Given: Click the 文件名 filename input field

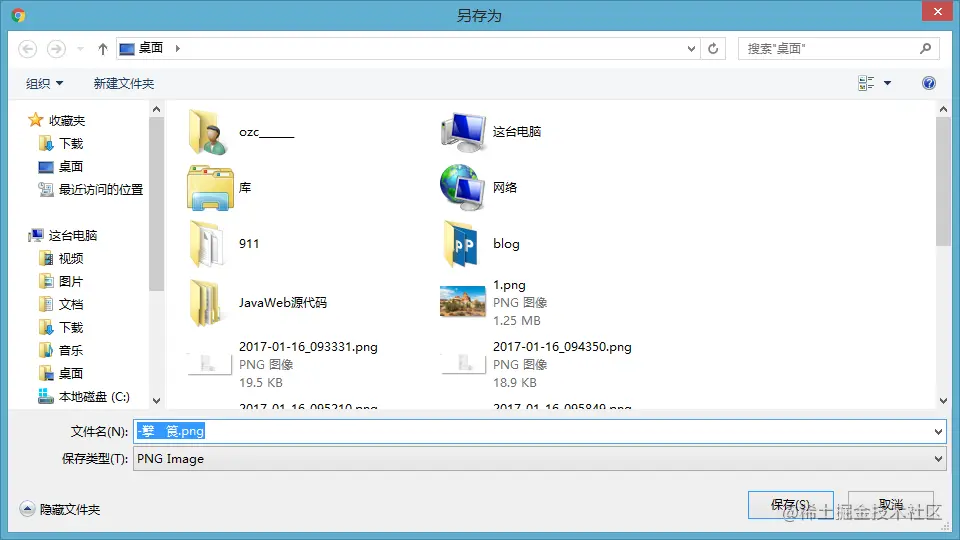Looking at the screenshot, I should click(x=539, y=432).
